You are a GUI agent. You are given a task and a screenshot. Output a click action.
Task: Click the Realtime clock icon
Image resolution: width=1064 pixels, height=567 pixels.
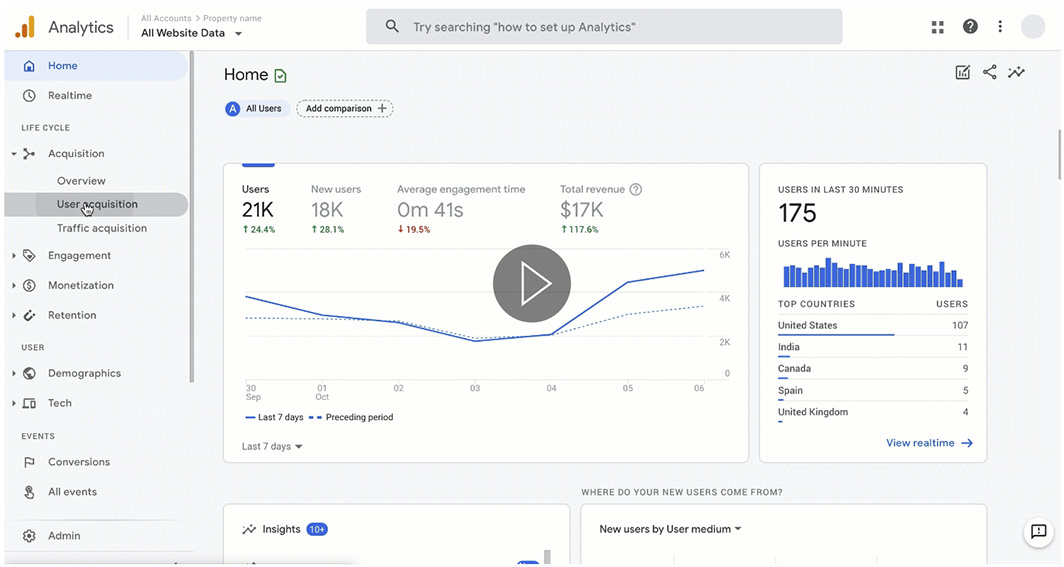click(x=29, y=96)
